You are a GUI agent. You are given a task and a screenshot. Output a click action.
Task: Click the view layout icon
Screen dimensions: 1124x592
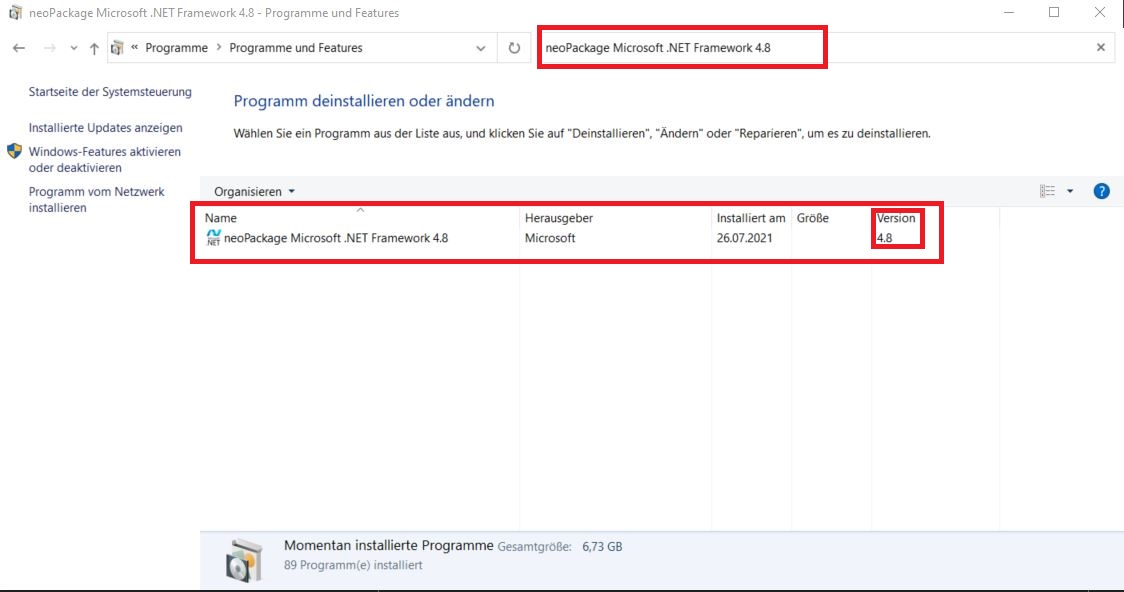(1047, 191)
